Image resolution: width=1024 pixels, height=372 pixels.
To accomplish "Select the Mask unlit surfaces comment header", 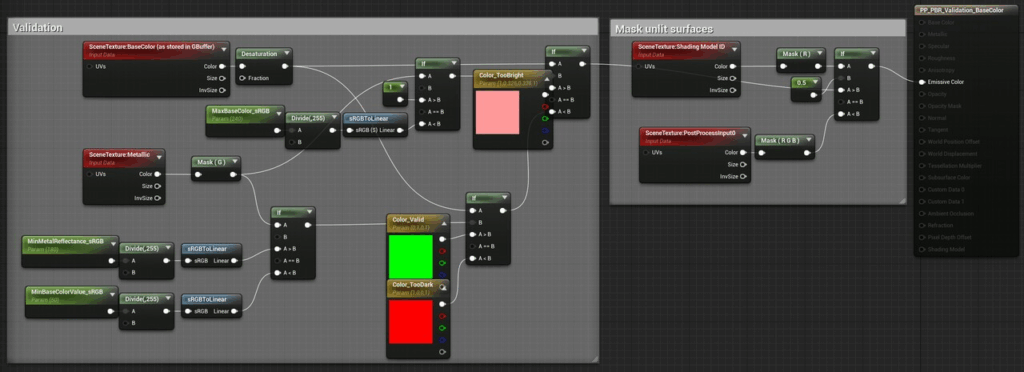I will (x=664, y=29).
